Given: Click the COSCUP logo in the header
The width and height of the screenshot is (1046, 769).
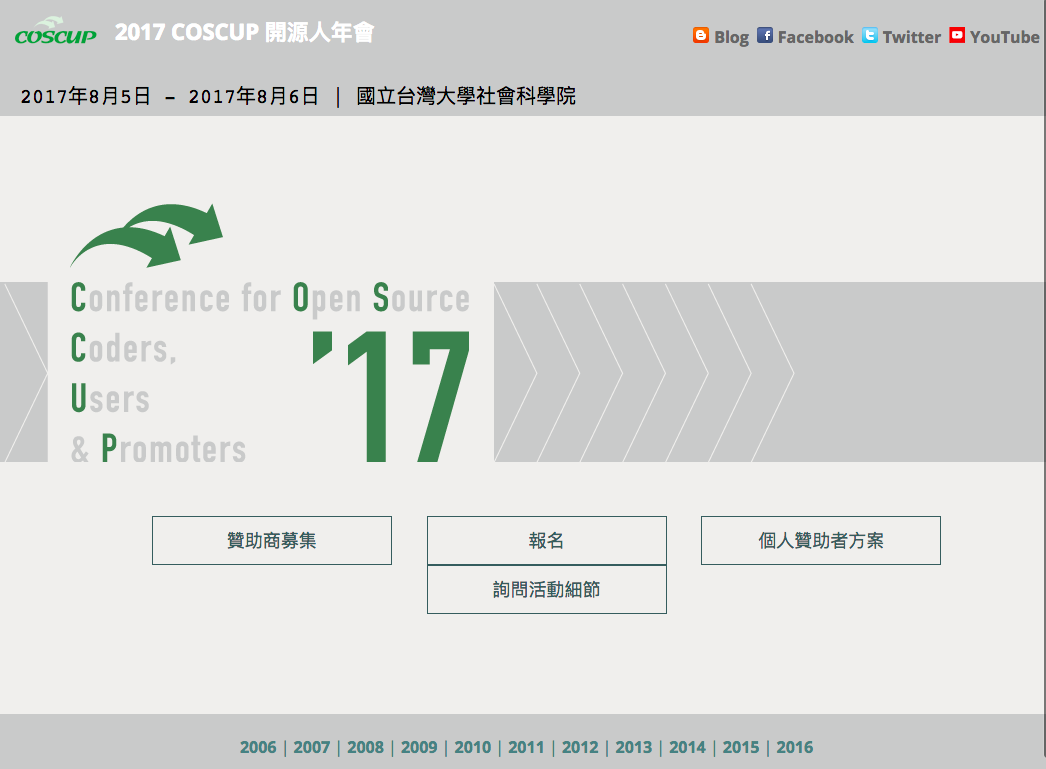Looking at the screenshot, I should click(x=56, y=31).
